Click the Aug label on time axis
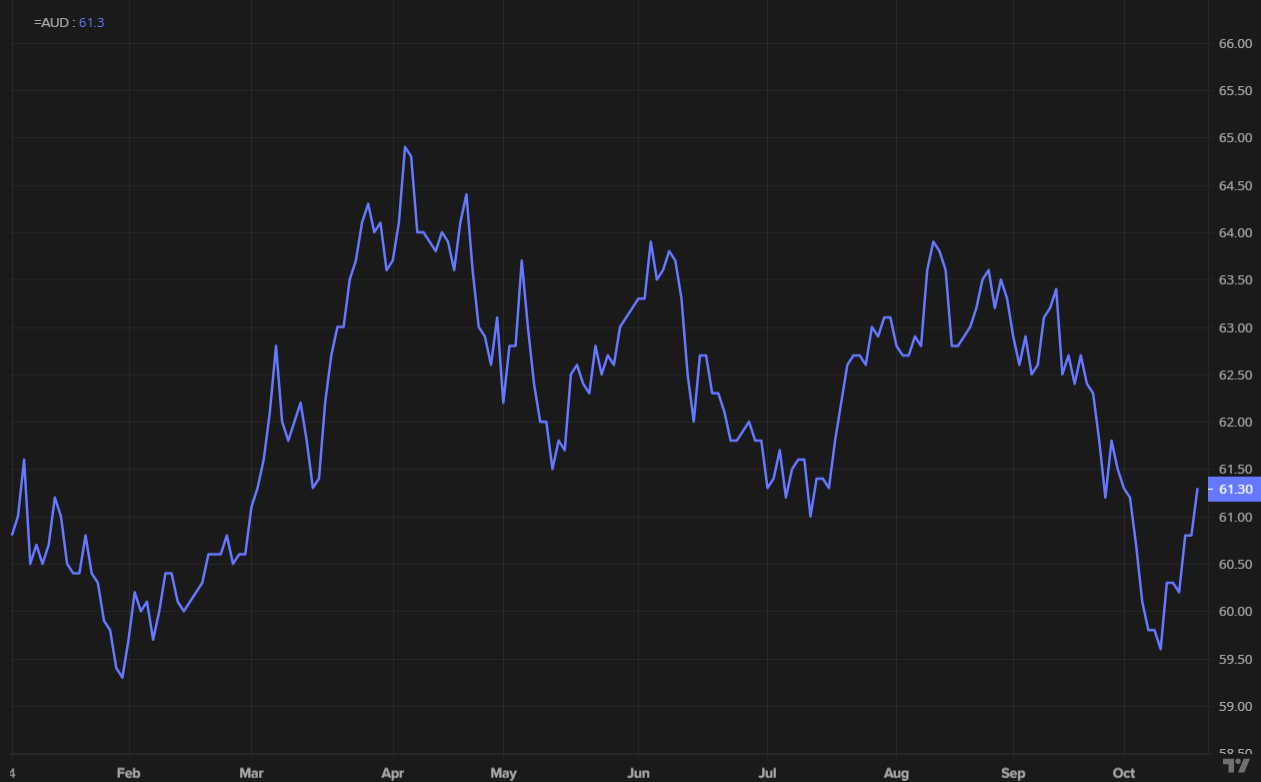1261x782 pixels. 896,773
